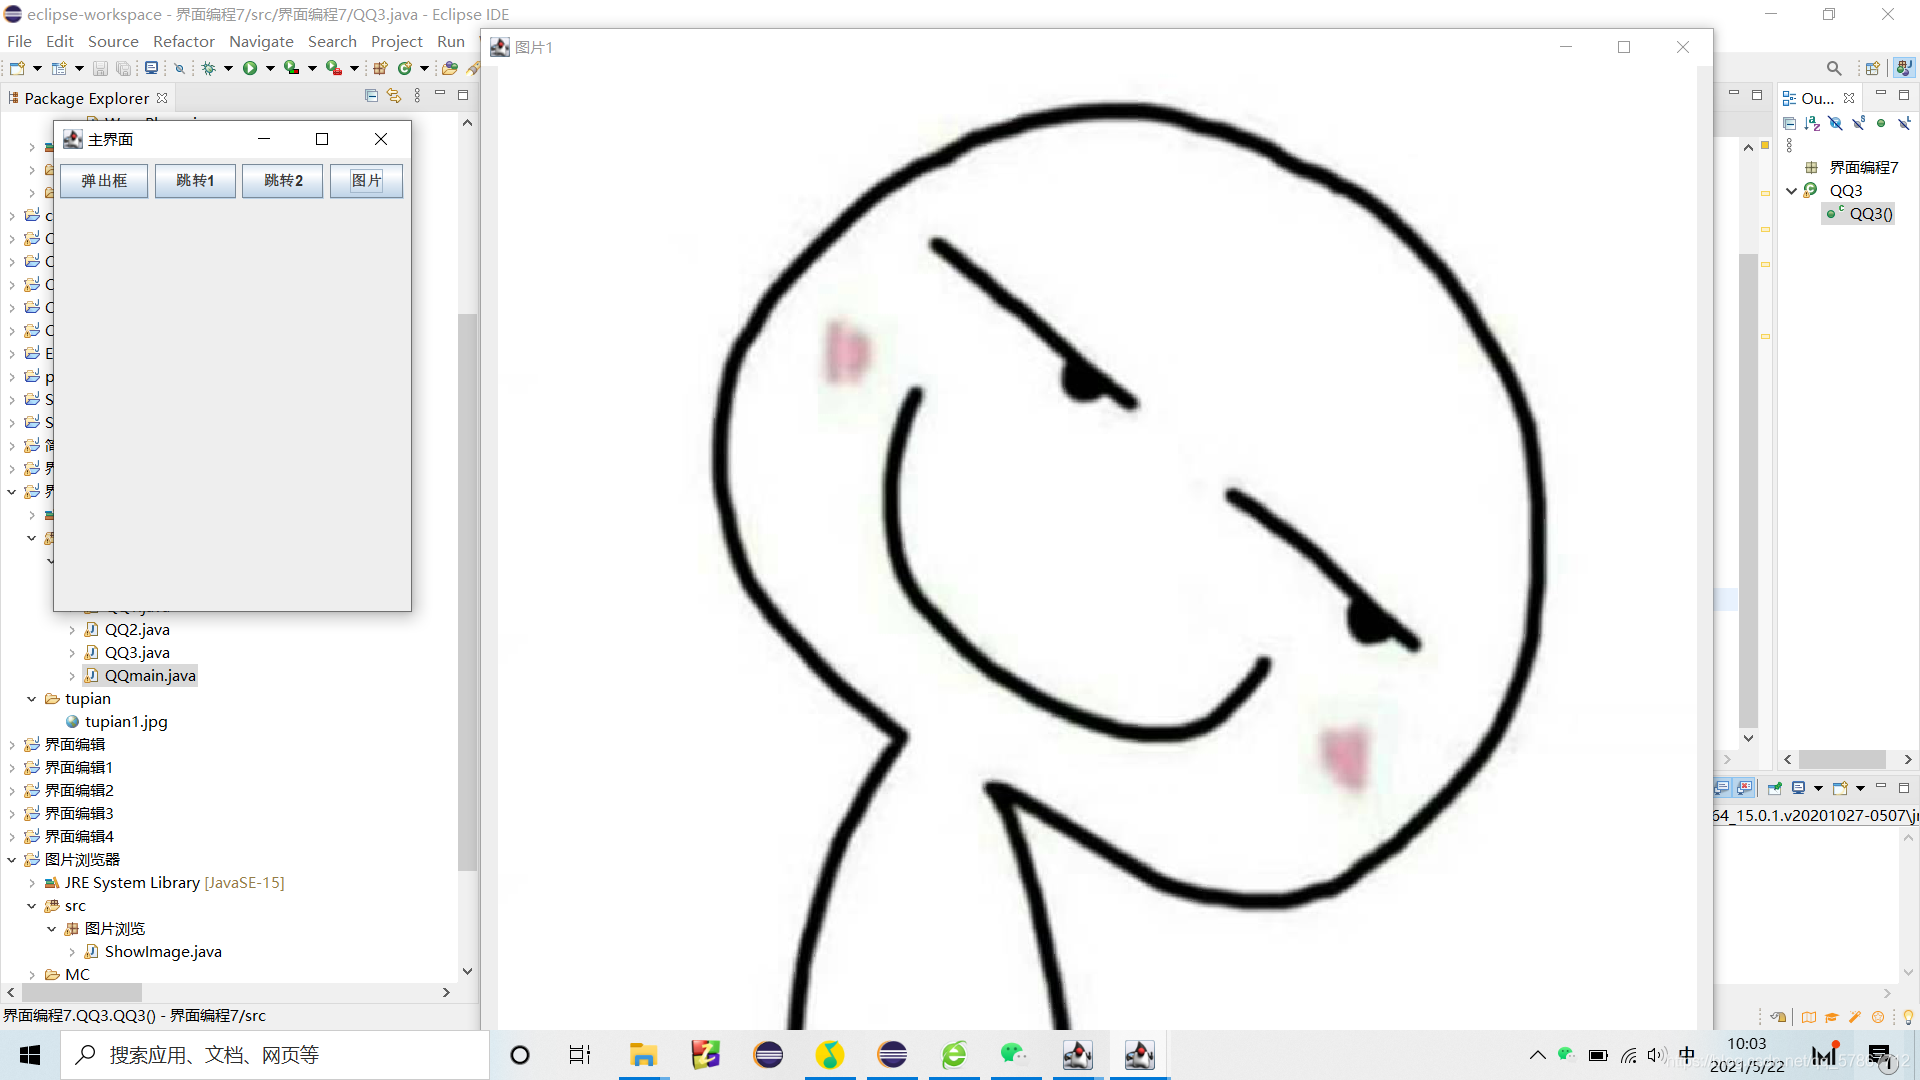1920x1080 pixels.
Task: Click the Debug bug icon
Action: click(208, 68)
